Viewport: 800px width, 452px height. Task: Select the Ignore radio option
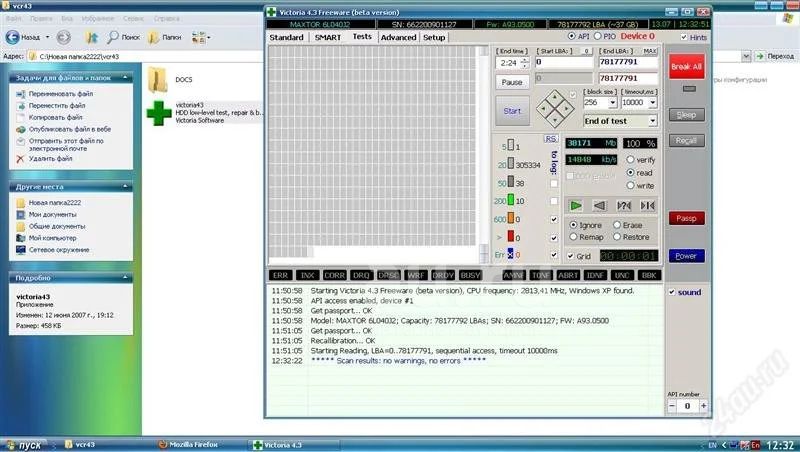(573, 225)
